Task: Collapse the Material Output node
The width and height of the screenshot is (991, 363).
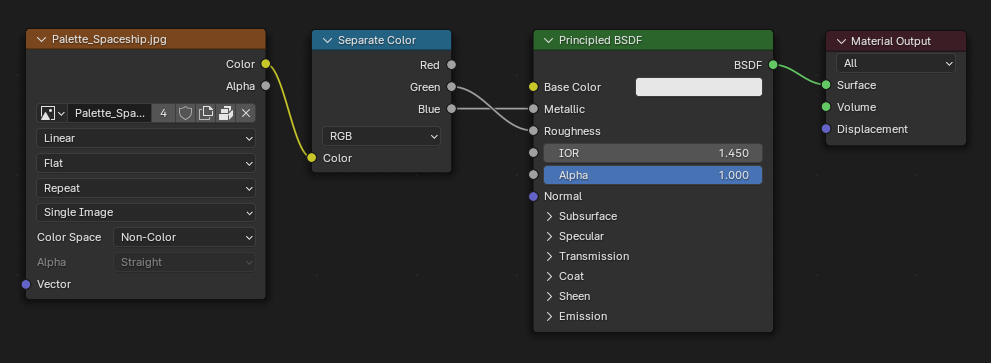Action: (841, 41)
